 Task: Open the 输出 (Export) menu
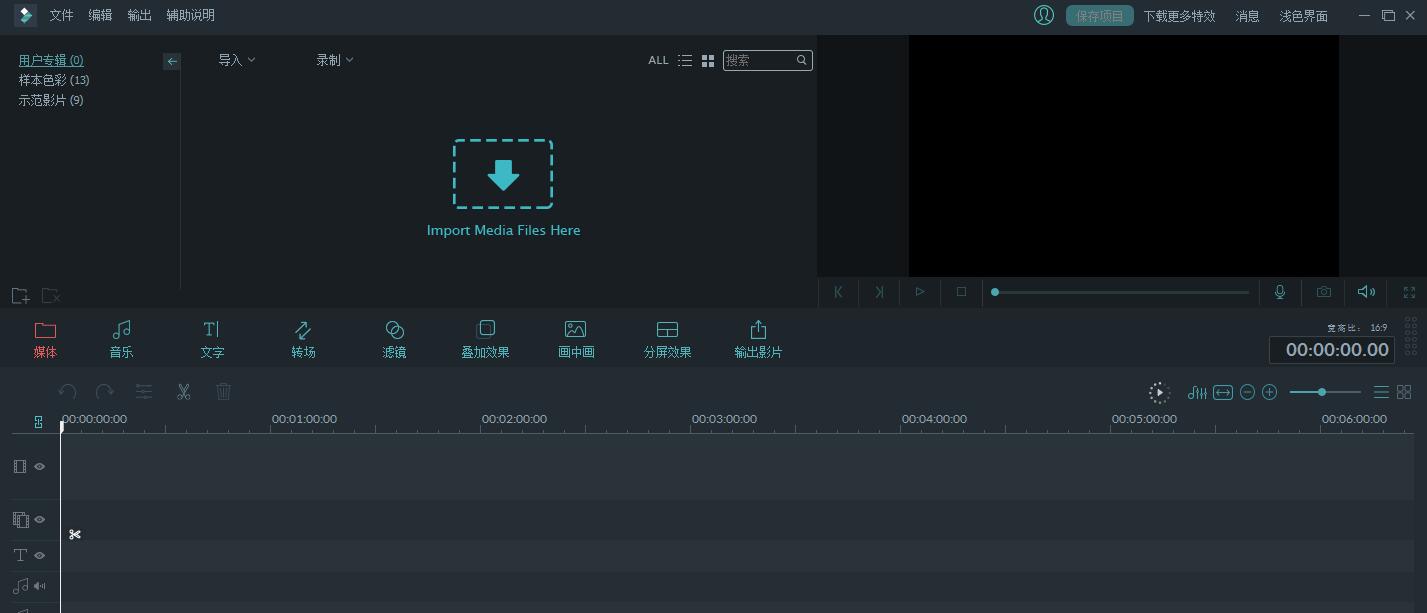[140, 15]
